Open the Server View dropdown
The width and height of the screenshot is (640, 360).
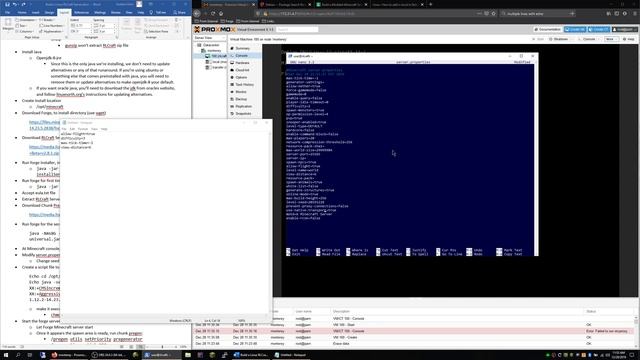[x=210, y=38]
